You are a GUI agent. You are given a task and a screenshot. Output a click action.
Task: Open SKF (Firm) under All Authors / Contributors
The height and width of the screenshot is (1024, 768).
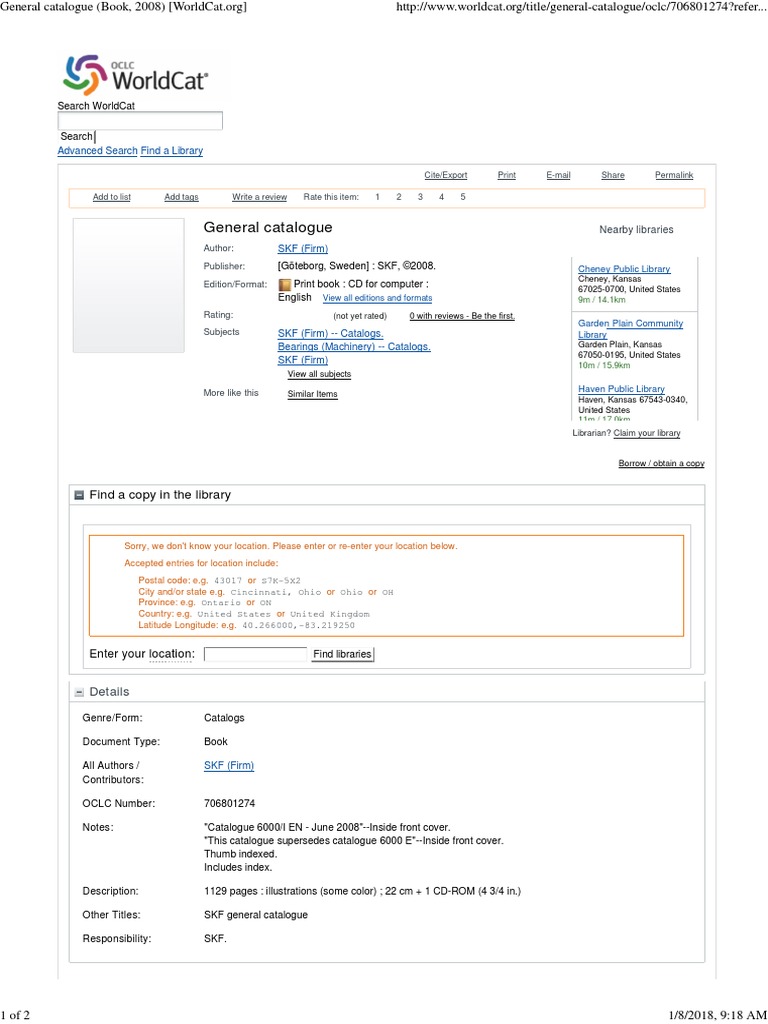229,766
